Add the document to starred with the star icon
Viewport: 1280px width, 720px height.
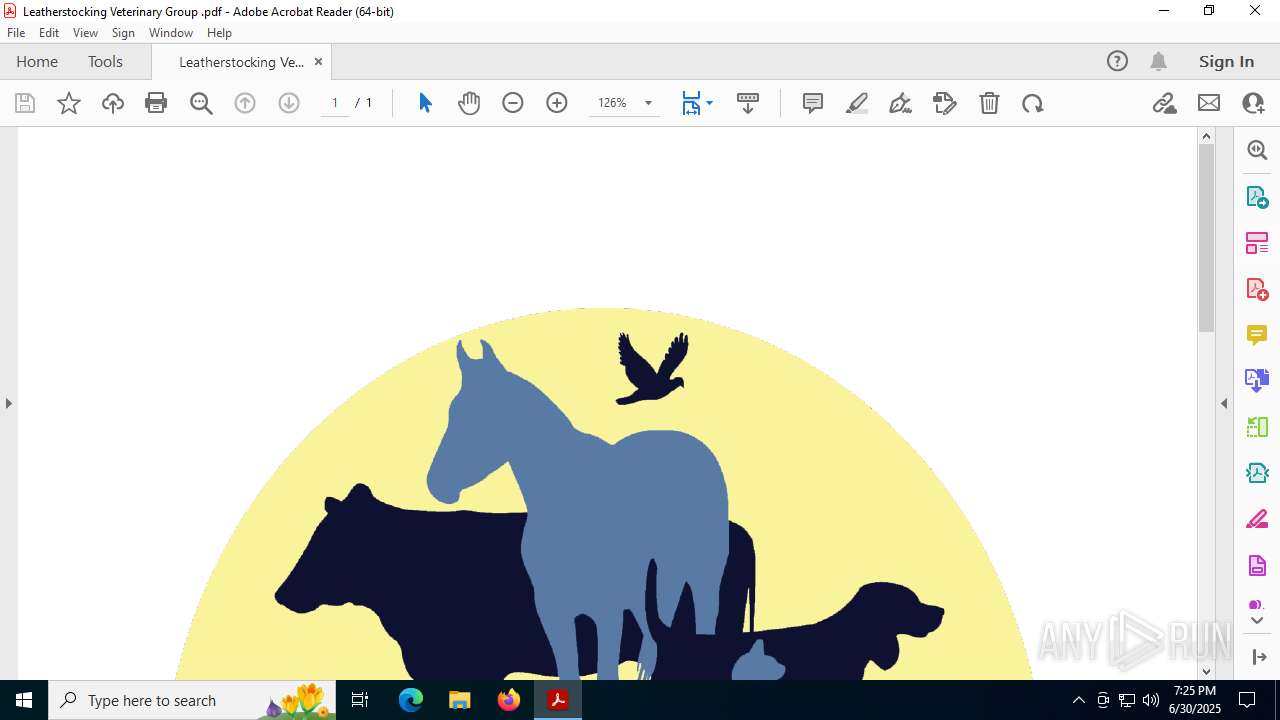pos(69,103)
